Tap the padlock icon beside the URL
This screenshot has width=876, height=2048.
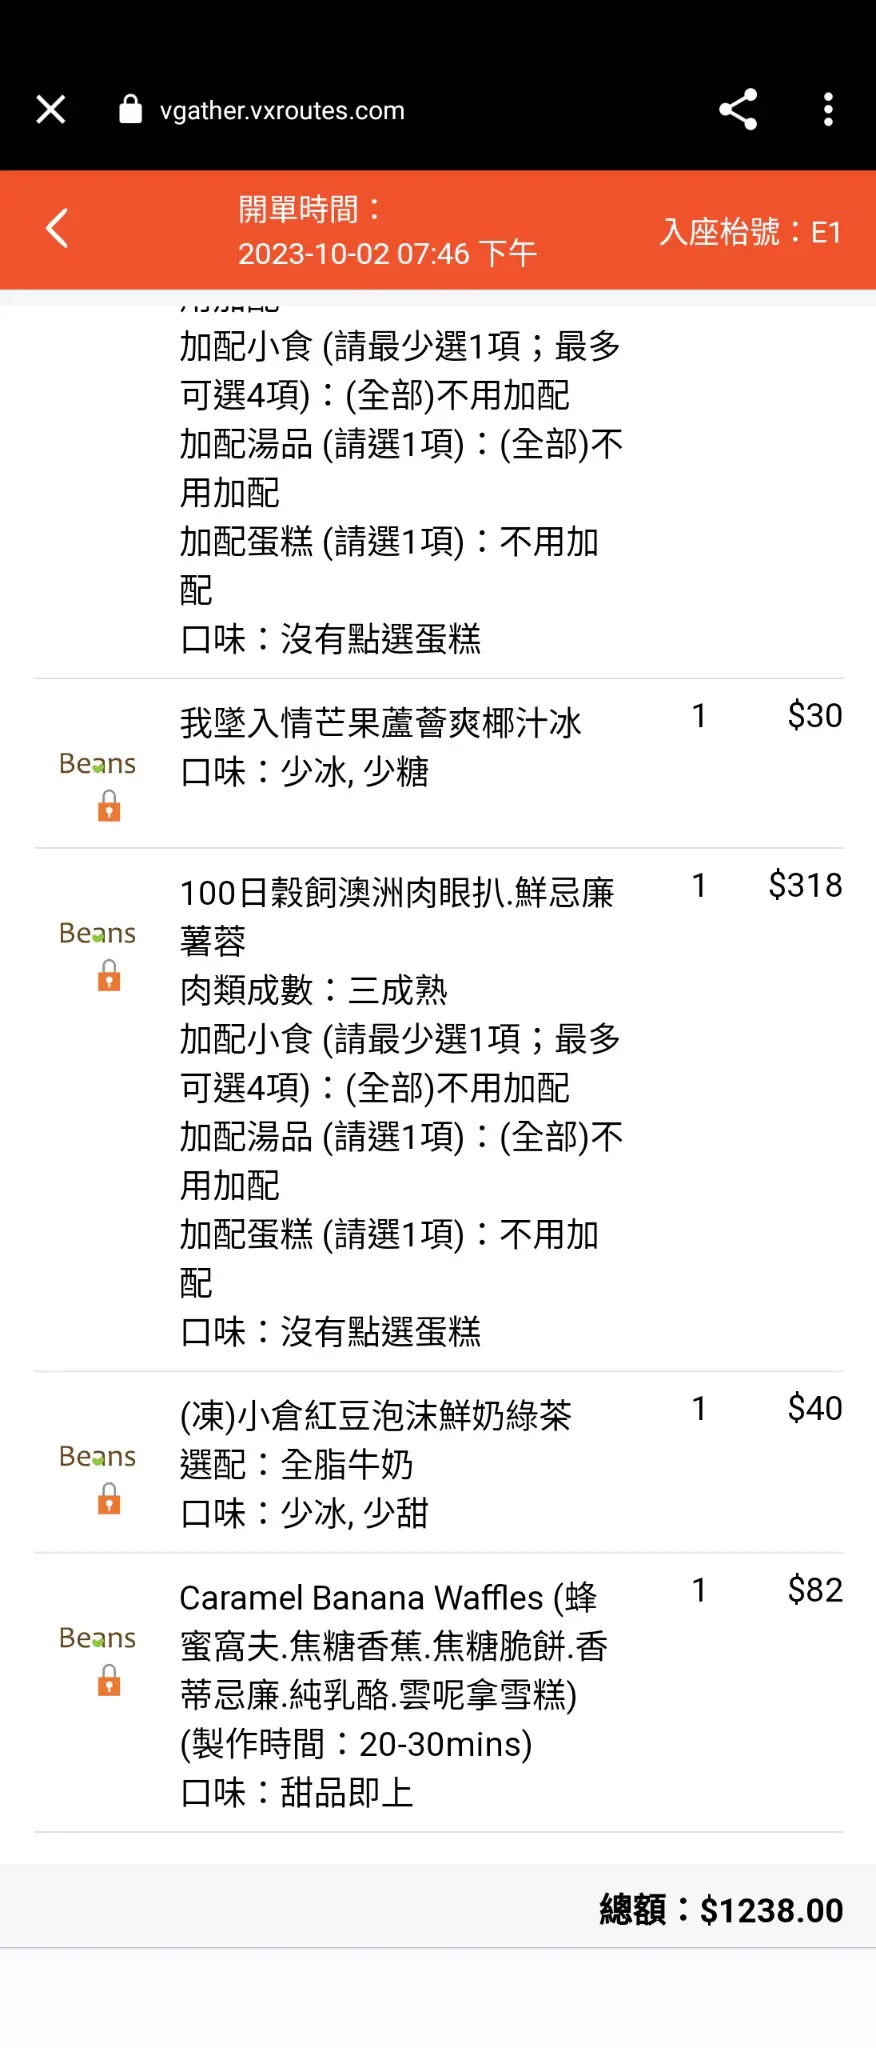(130, 109)
